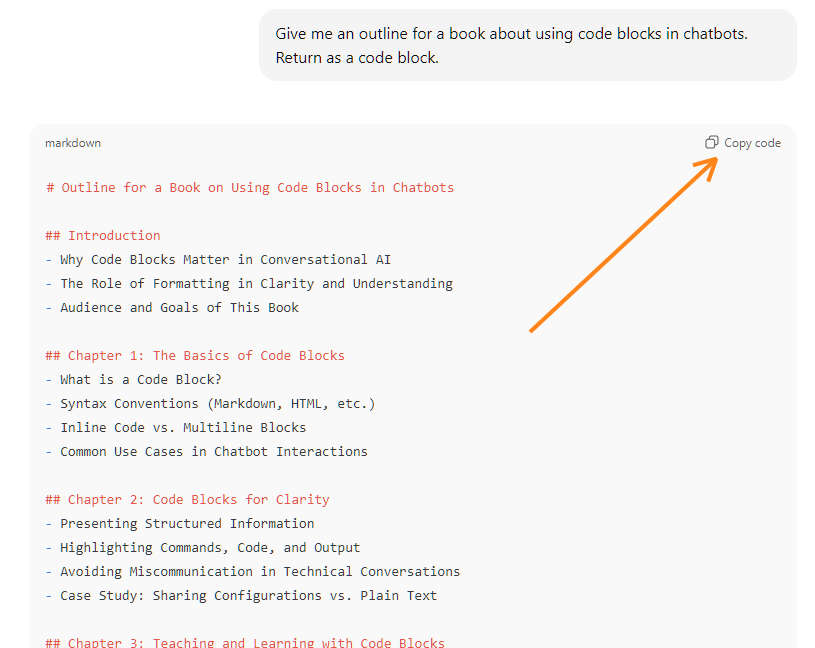Screen dimensions: 815x648
Task: Click the code block header bar
Action: coord(400,143)
